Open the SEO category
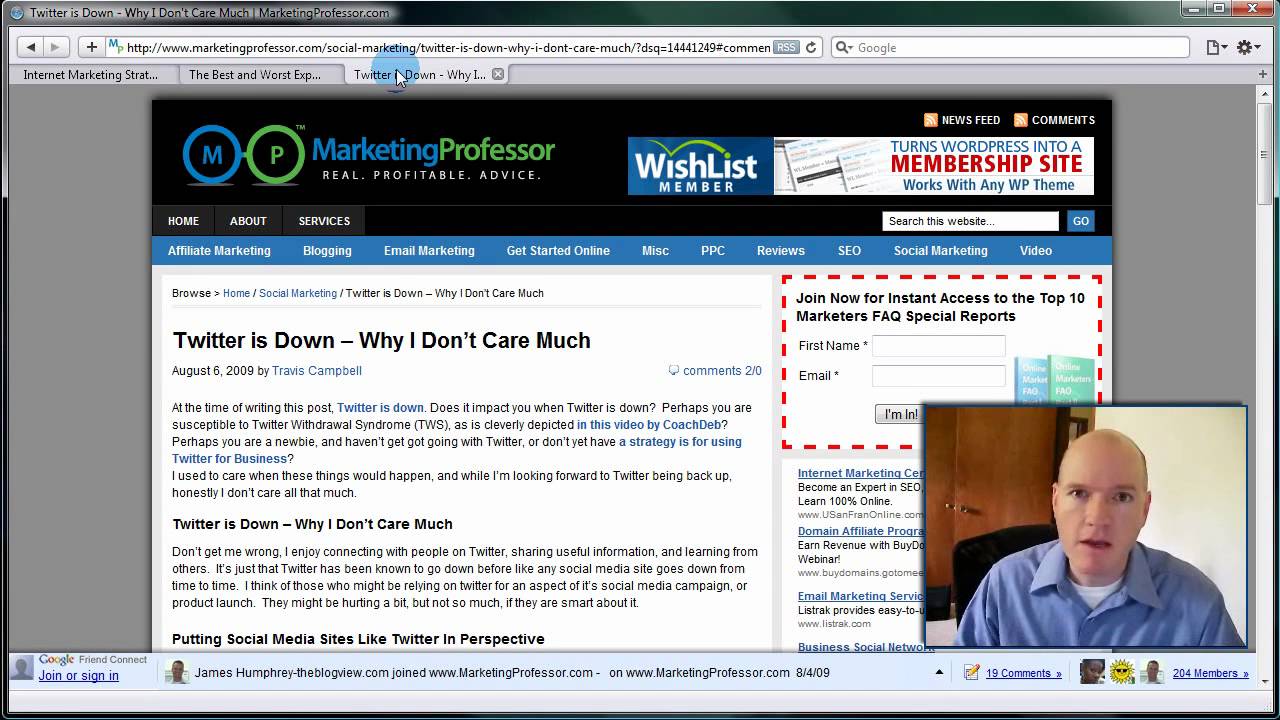 pyautogui.click(x=849, y=251)
